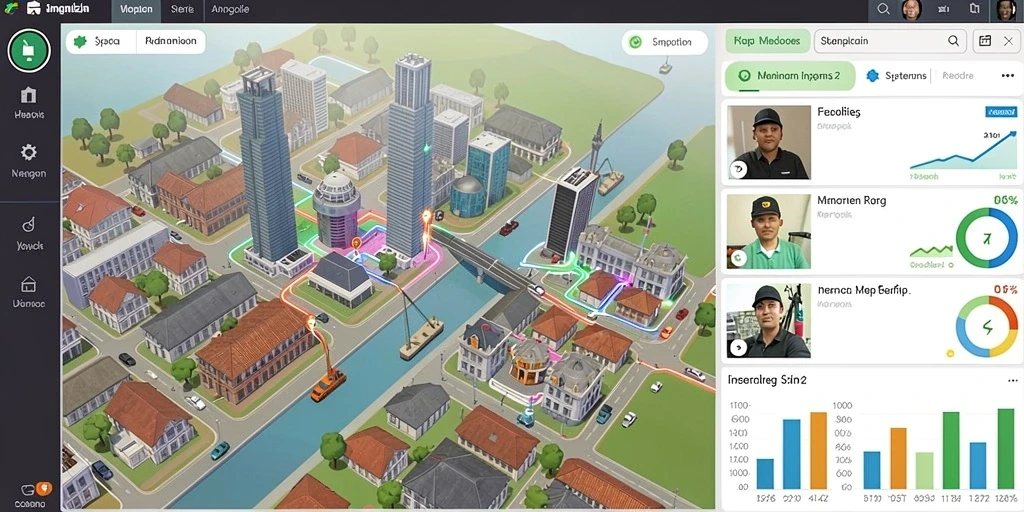
Task: Click the green-blue donut gauge on Mmorten Rorg card
Action: click(x=986, y=238)
